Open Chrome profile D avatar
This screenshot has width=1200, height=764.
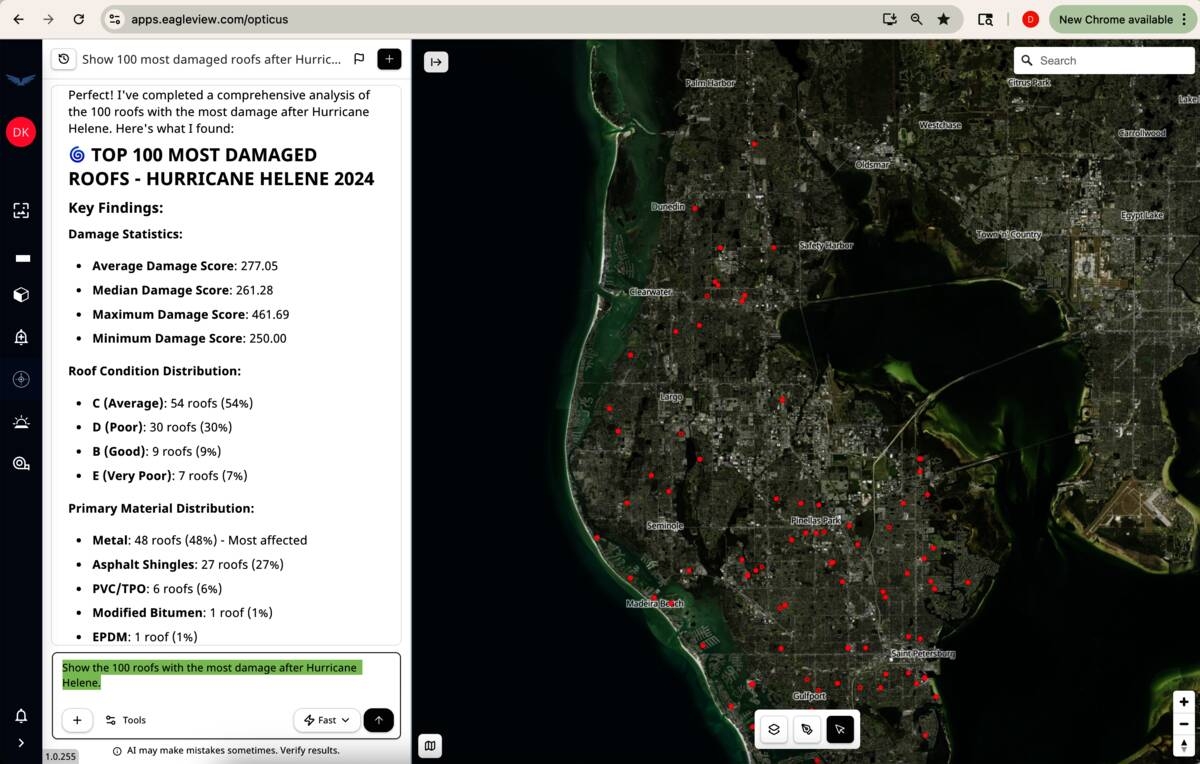(1030, 19)
